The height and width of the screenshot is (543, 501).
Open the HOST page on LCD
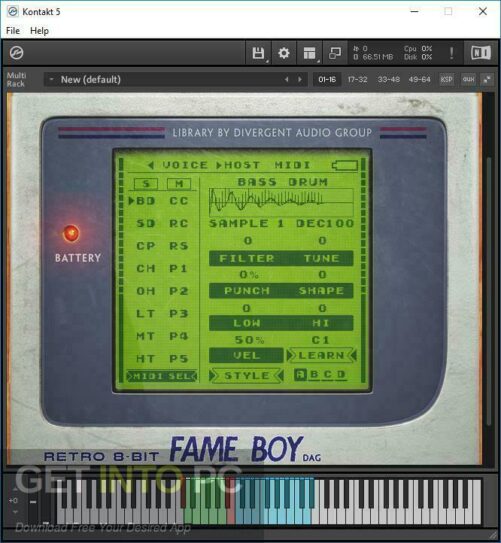[242, 165]
